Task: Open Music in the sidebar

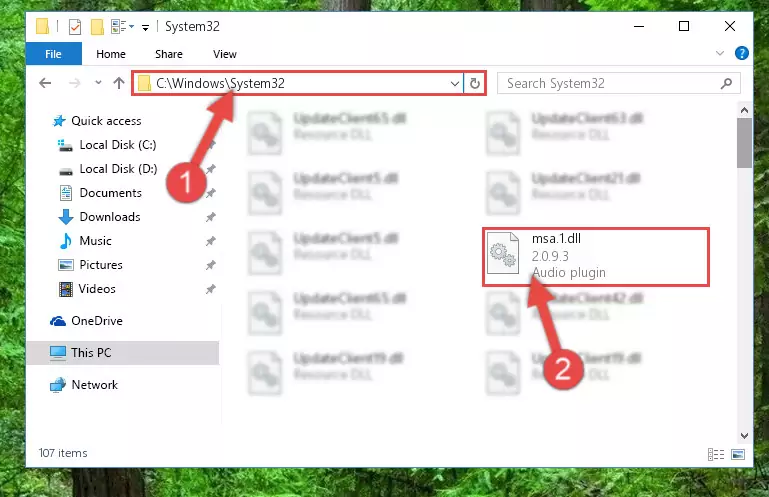Action: click(96, 241)
